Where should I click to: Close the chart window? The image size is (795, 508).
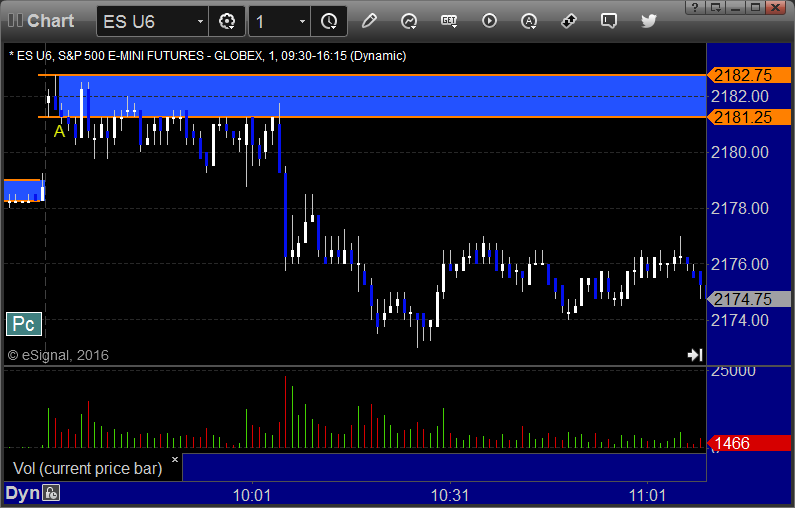(776, 7)
